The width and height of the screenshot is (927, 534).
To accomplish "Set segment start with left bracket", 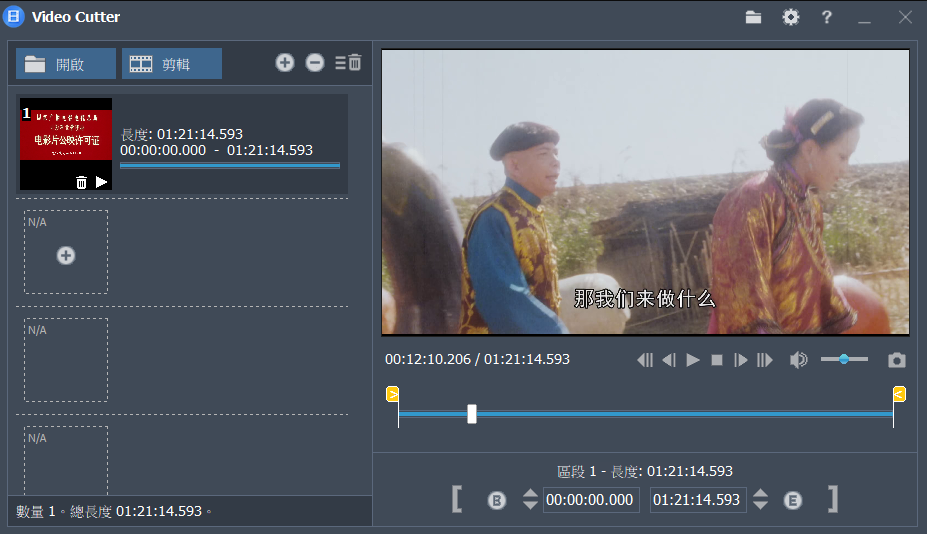I will click(x=456, y=499).
